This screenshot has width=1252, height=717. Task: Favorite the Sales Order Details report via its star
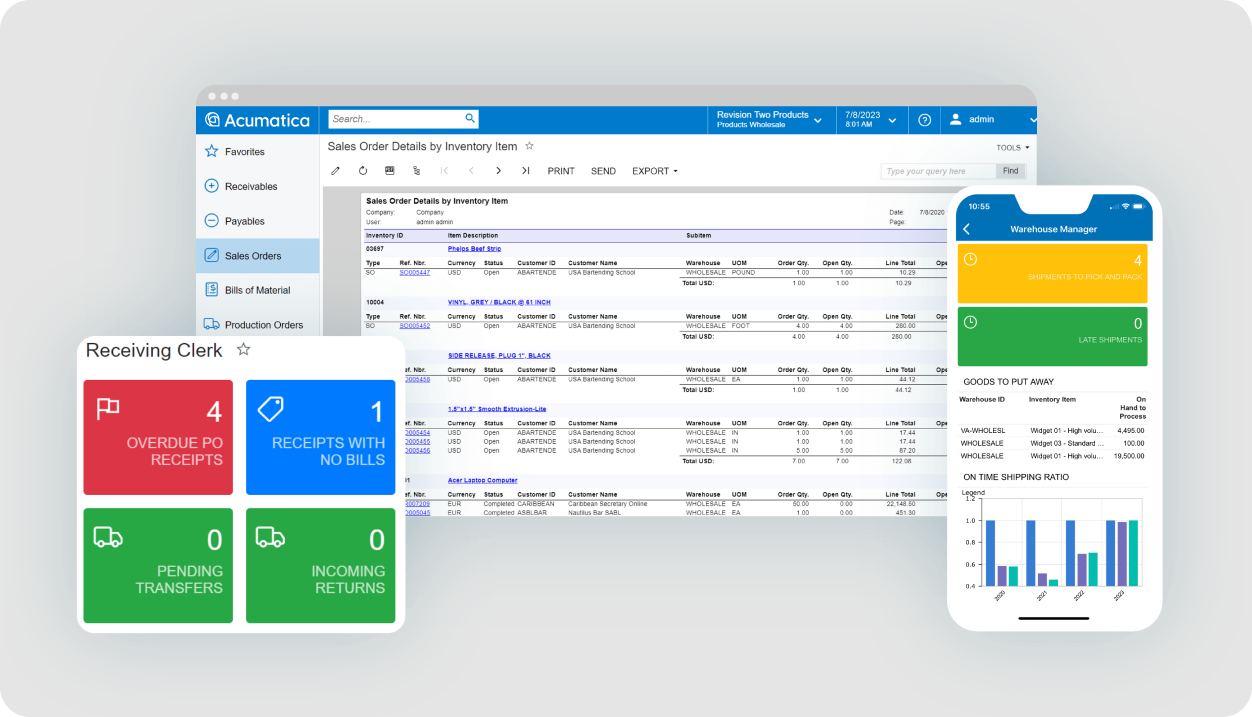tap(529, 146)
